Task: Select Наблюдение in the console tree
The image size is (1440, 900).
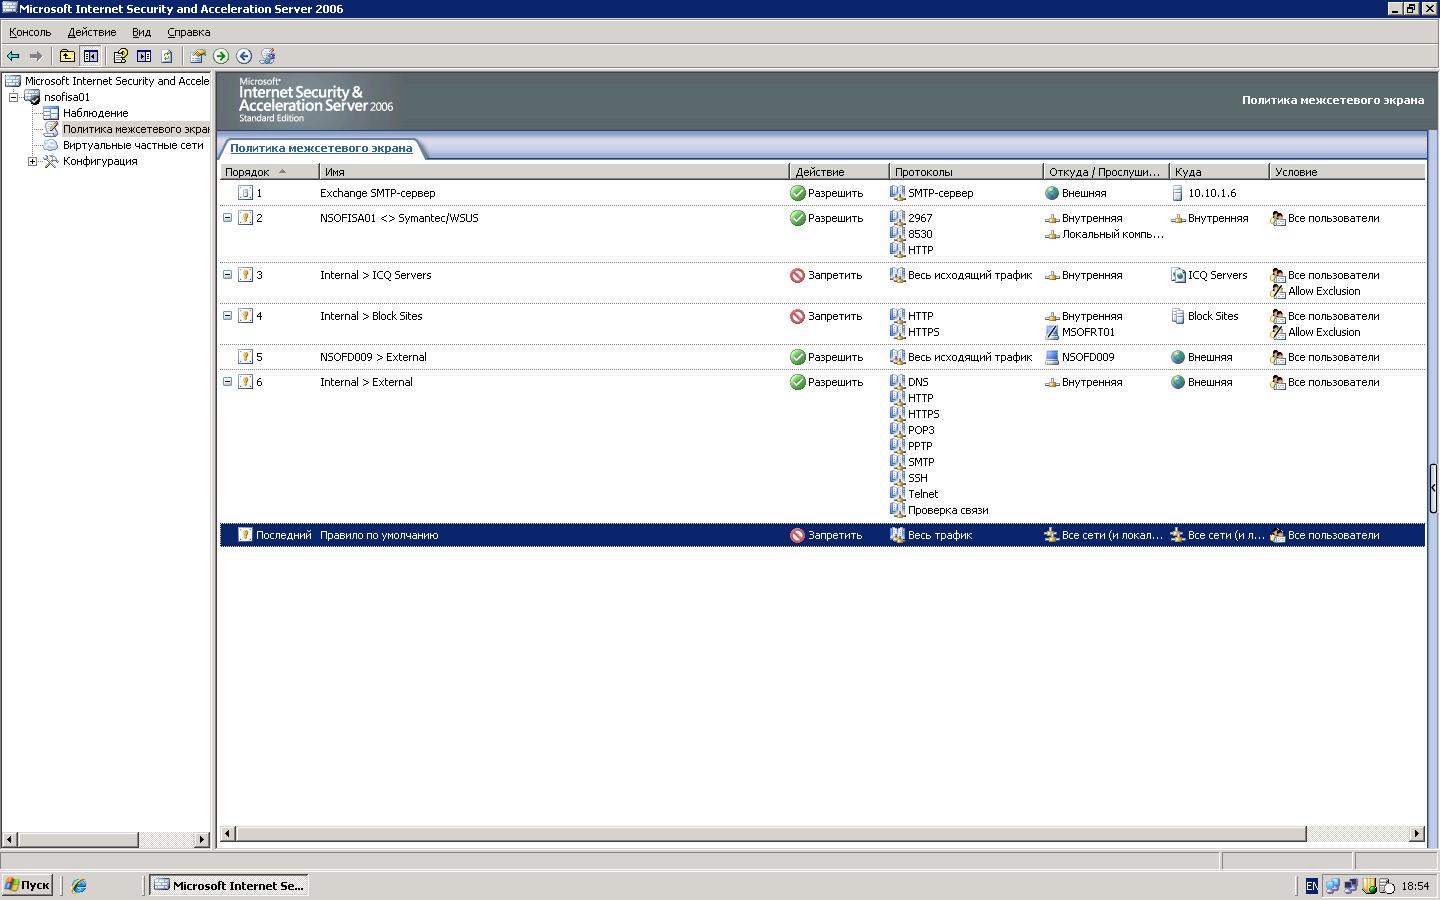Action: (95, 113)
